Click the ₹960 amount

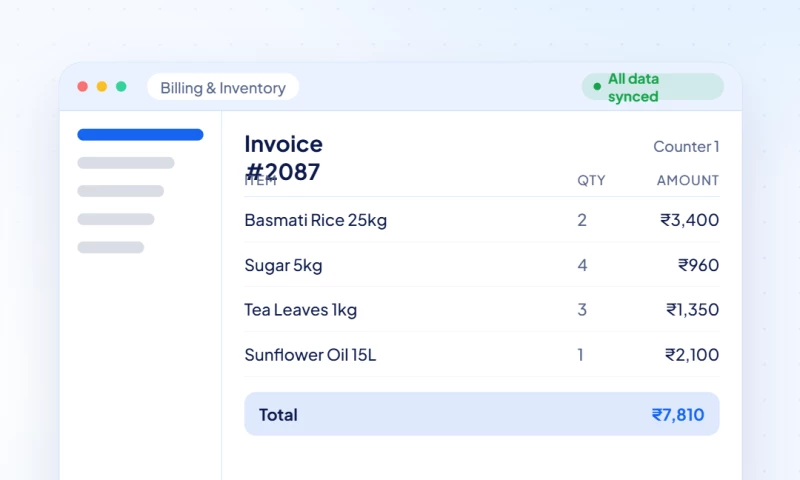tap(698, 265)
